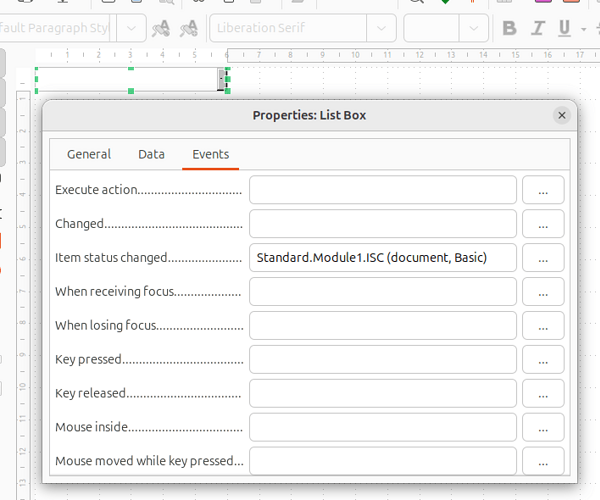Click the Standard.Module1.ISC macro field
This screenshot has width=600, height=500.
(x=383, y=257)
